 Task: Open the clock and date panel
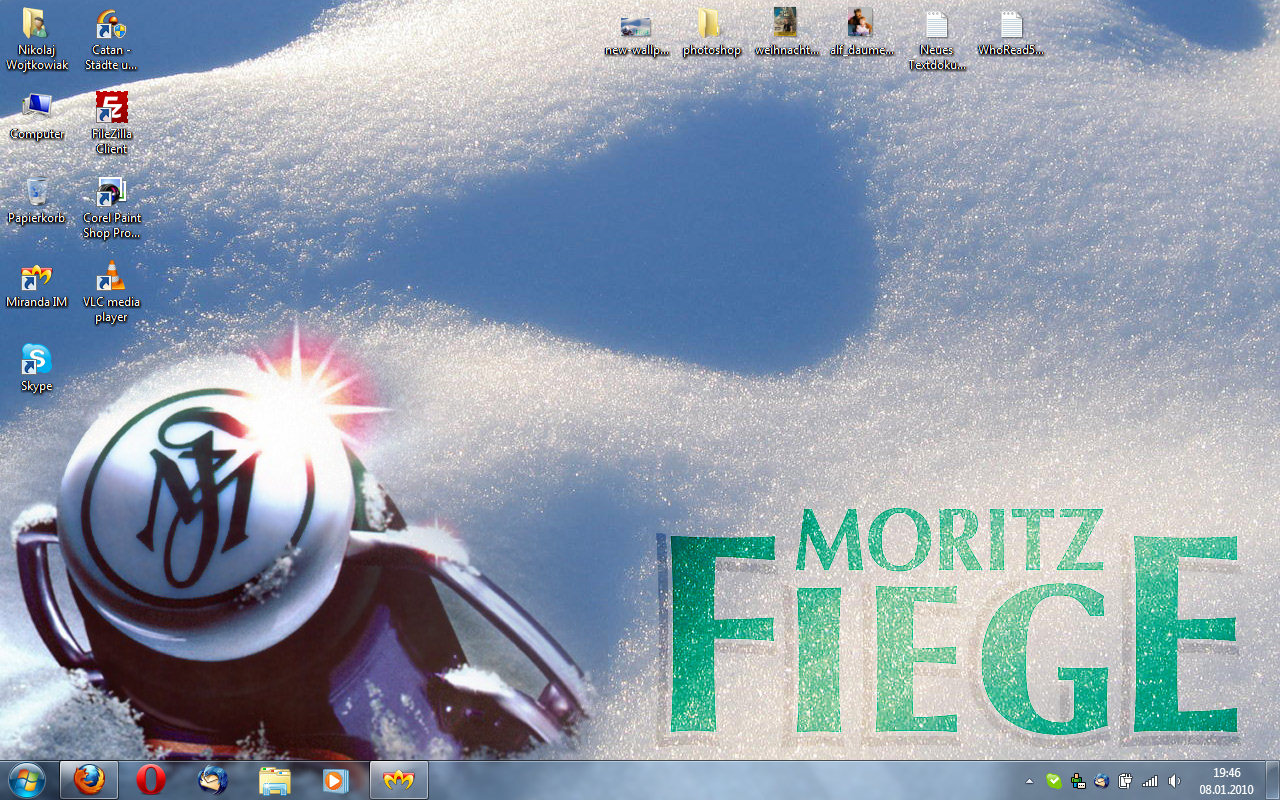pyautogui.click(x=1226, y=780)
